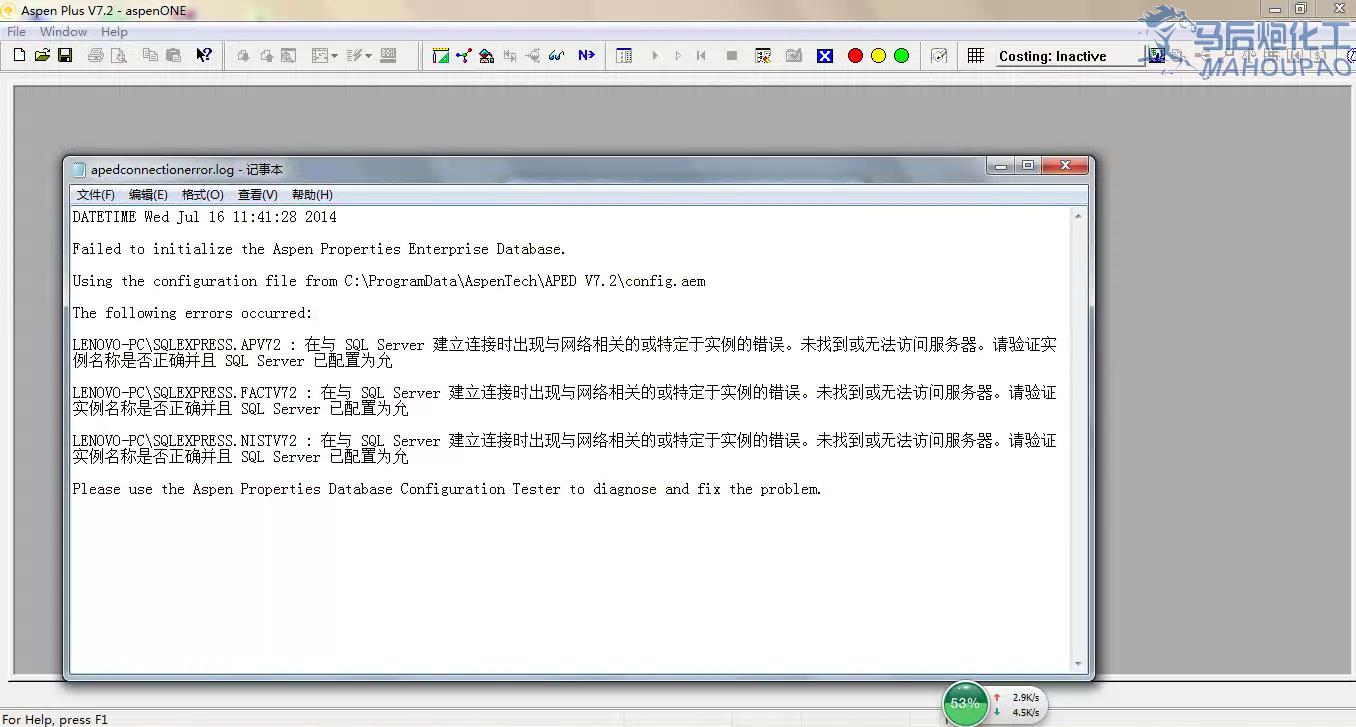
Task: Open the Components molecule icon
Action: tap(464, 56)
